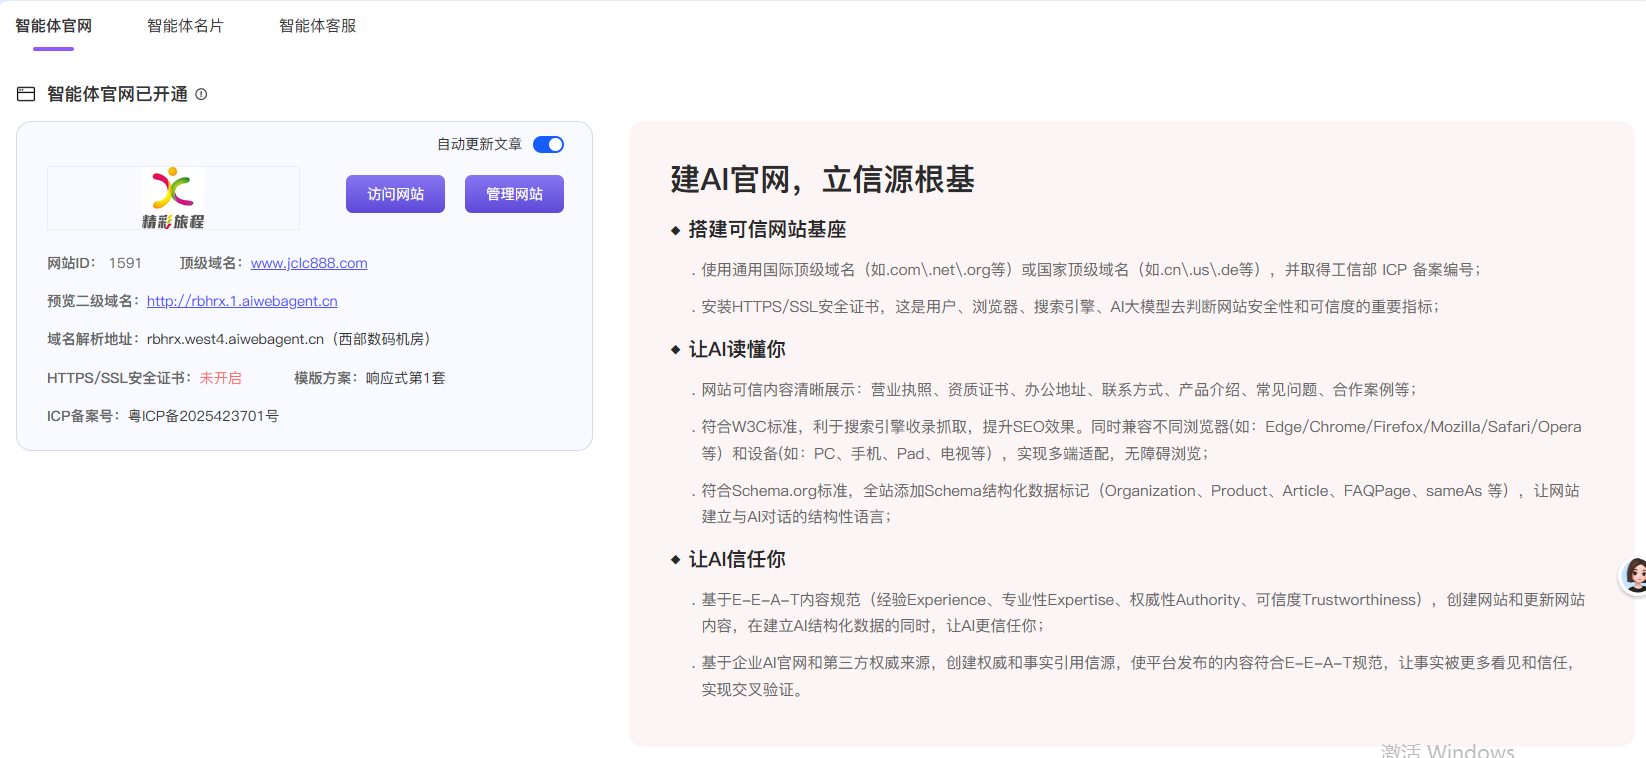Open the www.jclc888.com domain link

tap(309, 263)
